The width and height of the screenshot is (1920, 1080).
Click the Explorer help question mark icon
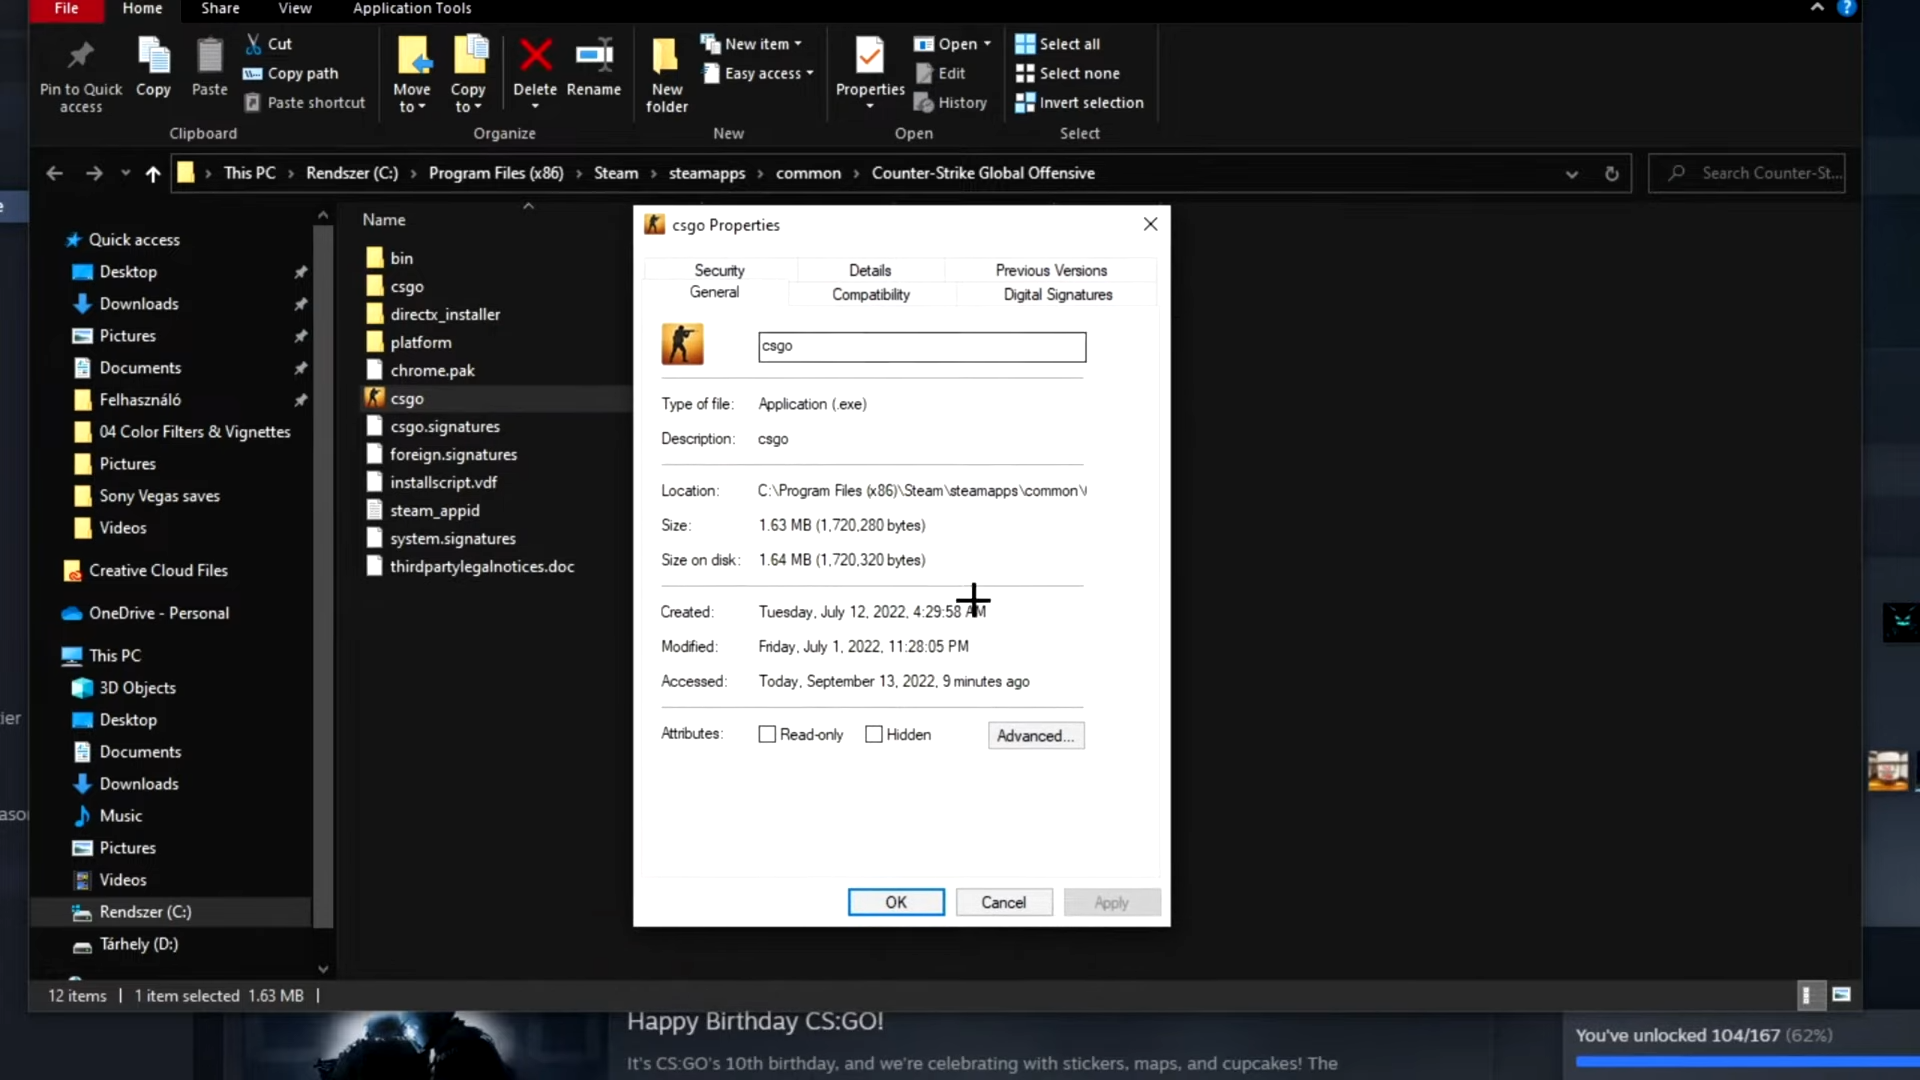pyautogui.click(x=1846, y=8)
